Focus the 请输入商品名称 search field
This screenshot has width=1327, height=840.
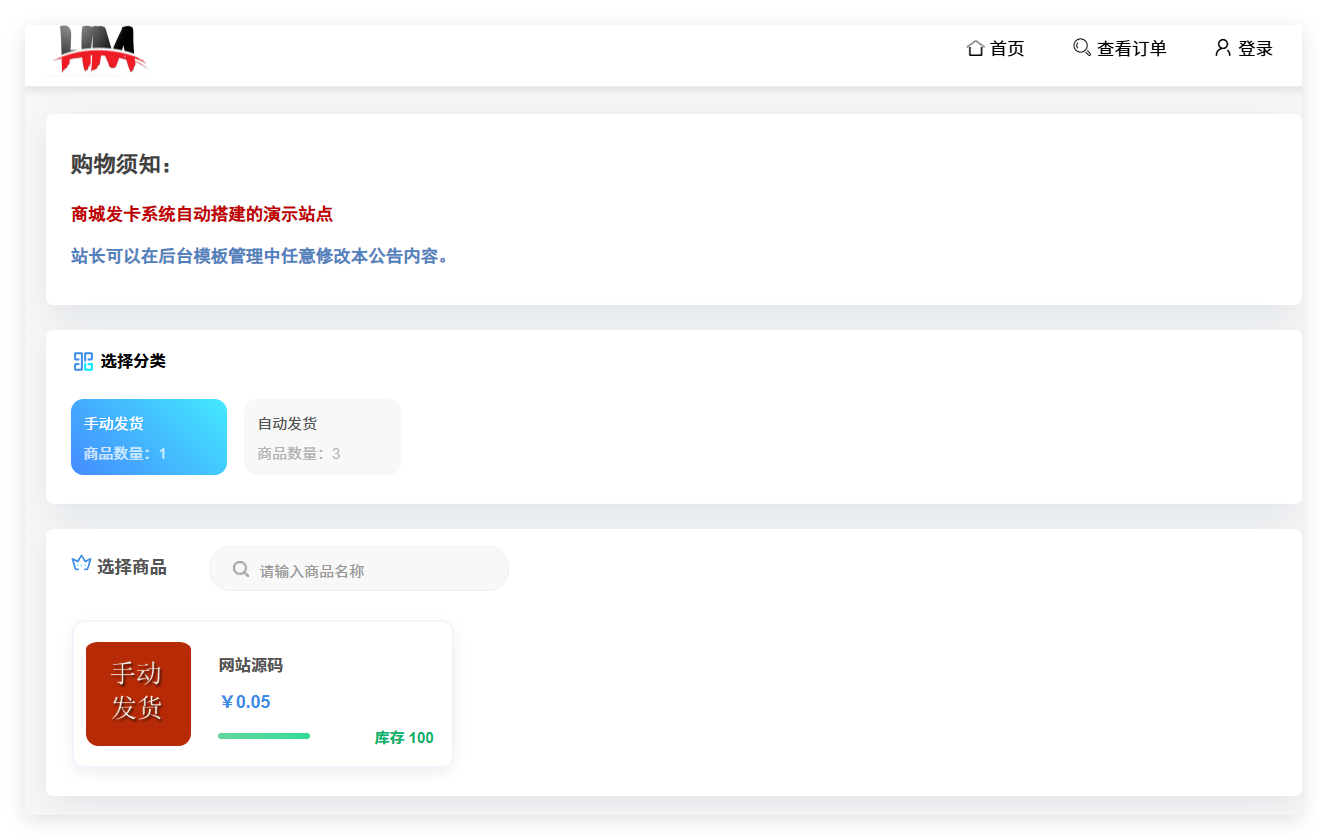[x=375, y=570]
